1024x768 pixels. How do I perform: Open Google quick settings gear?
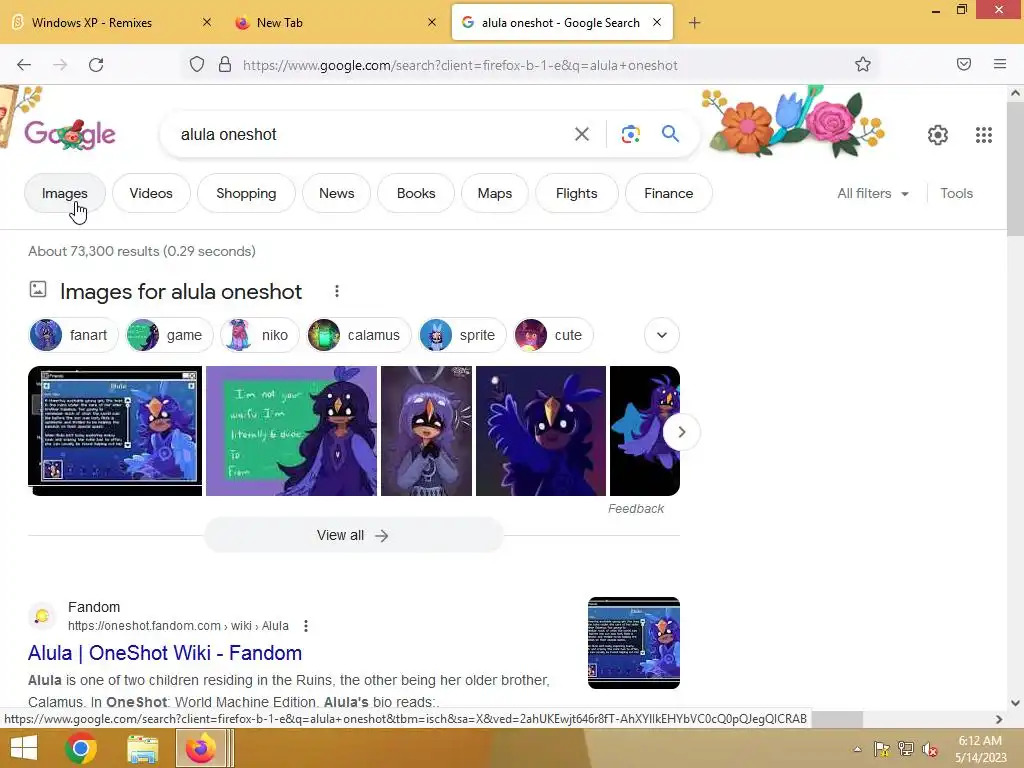tap(938, 135)
